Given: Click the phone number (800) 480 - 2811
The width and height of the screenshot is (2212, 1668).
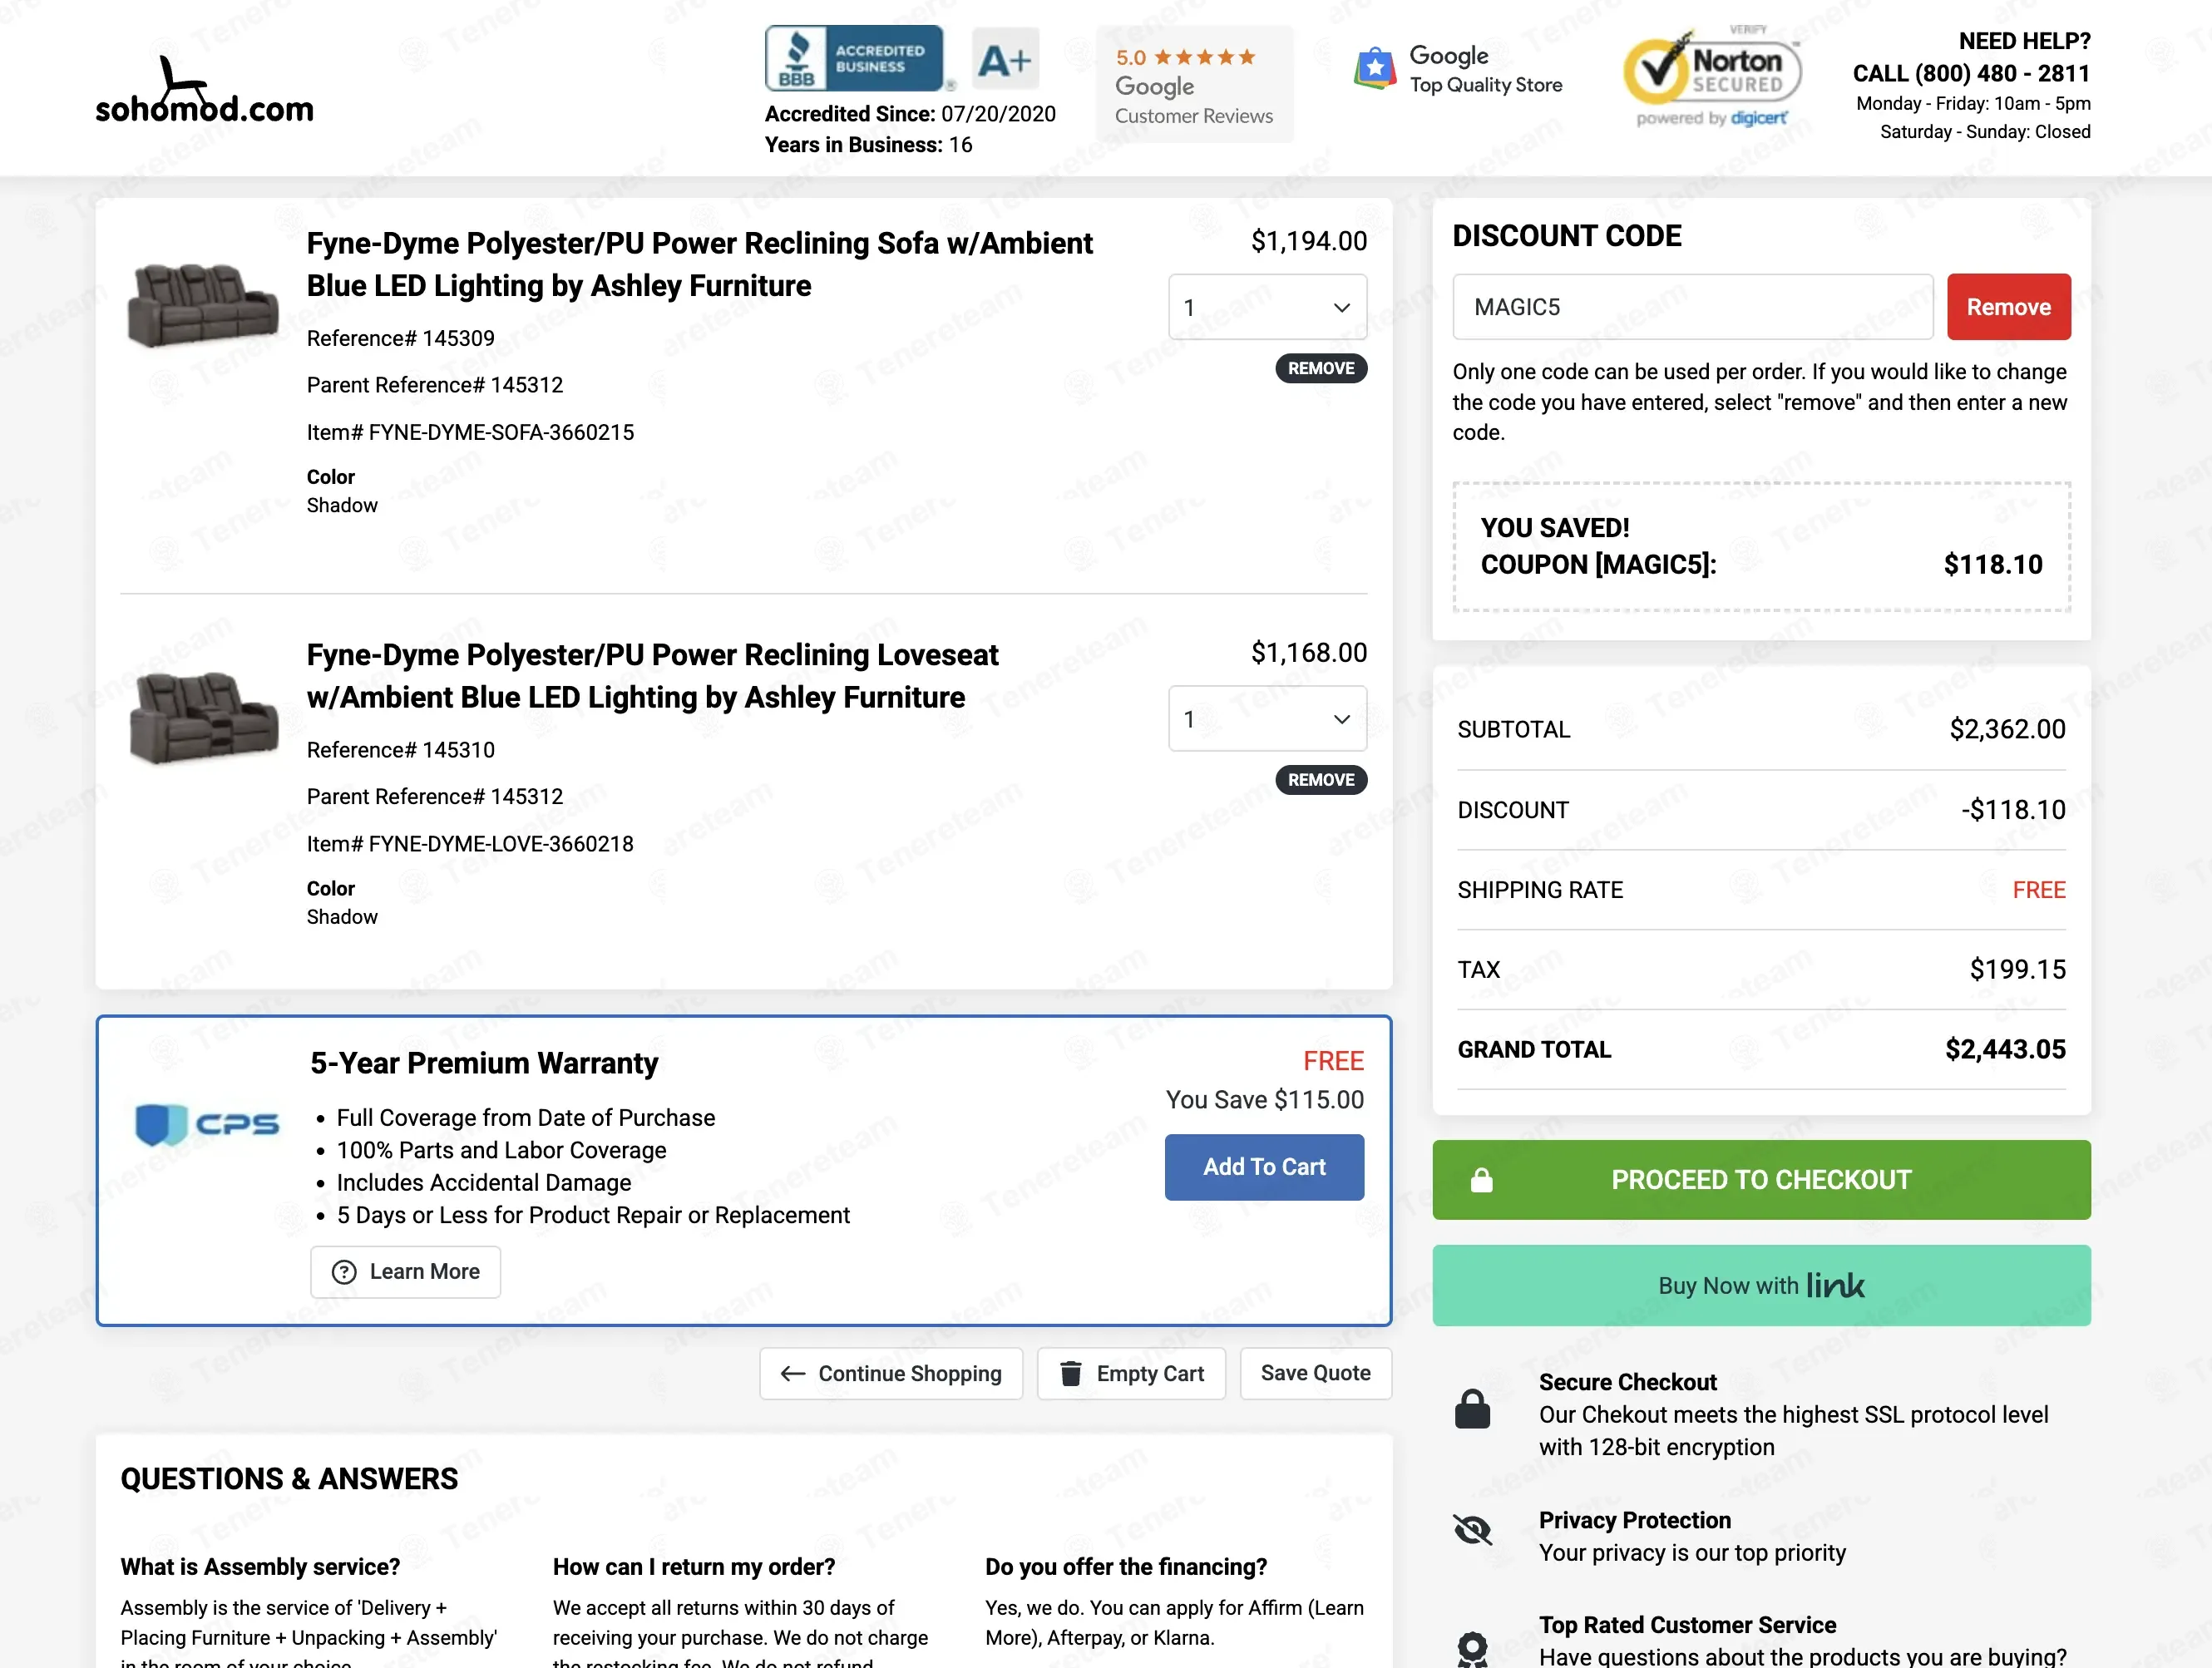Looking at the screenshot, I should pyautogui.click(x=2002, y=73).
